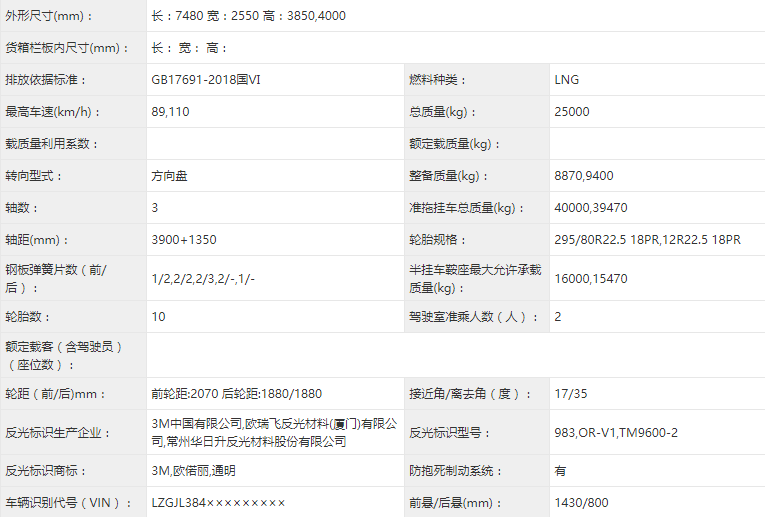Click the VIN value LZGJL384×××××××××

pyautogui.click(x=218, y=502)
